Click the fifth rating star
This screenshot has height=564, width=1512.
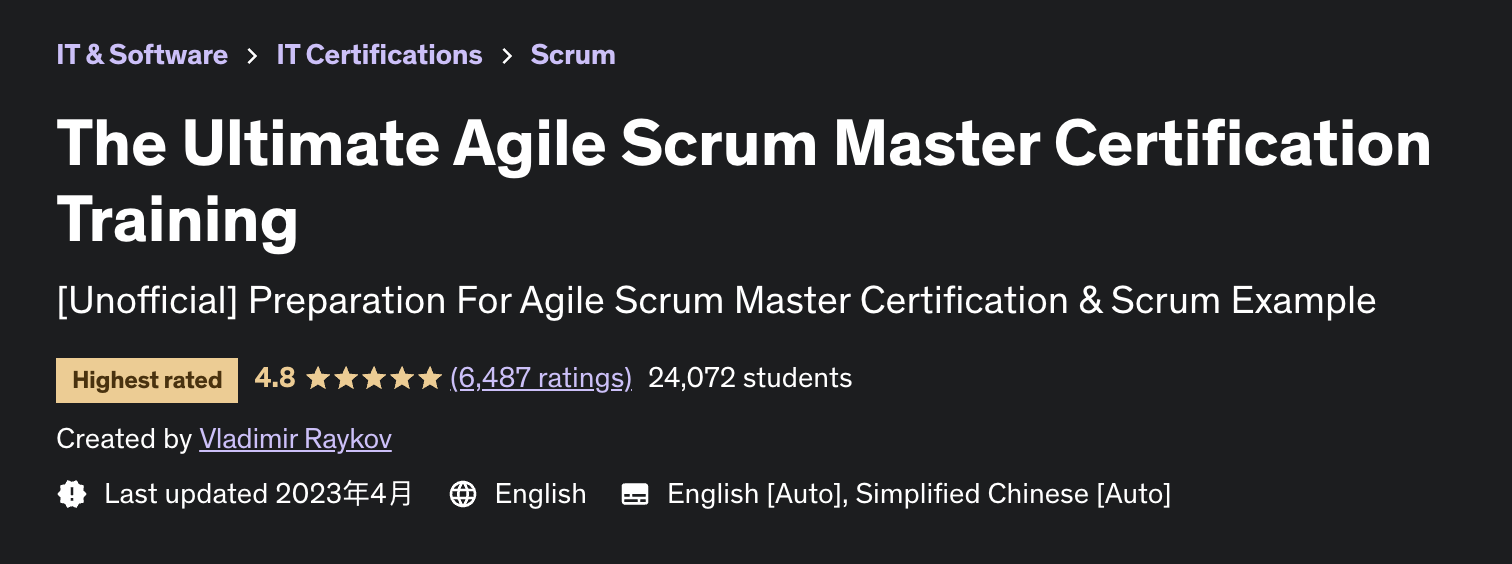click(x=430, y=378)
